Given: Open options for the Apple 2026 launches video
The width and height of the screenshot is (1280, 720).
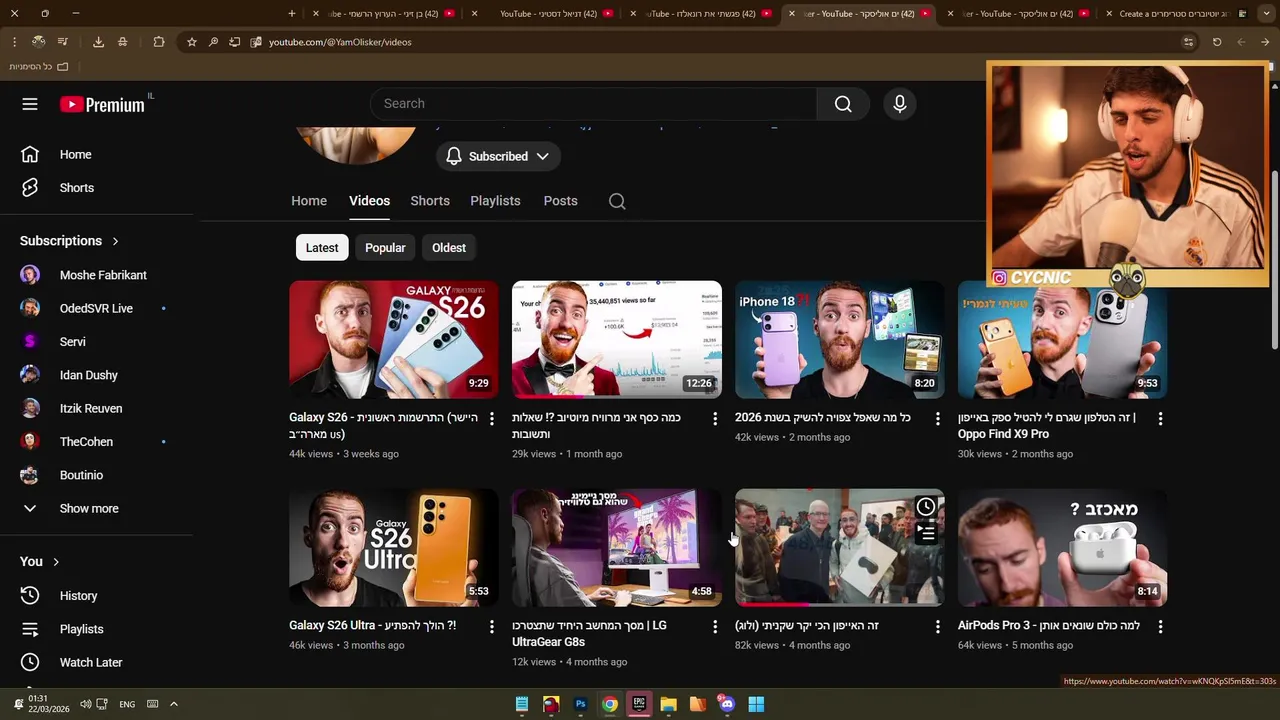Looking at the screenshot, I should click(x=937, y=419).
